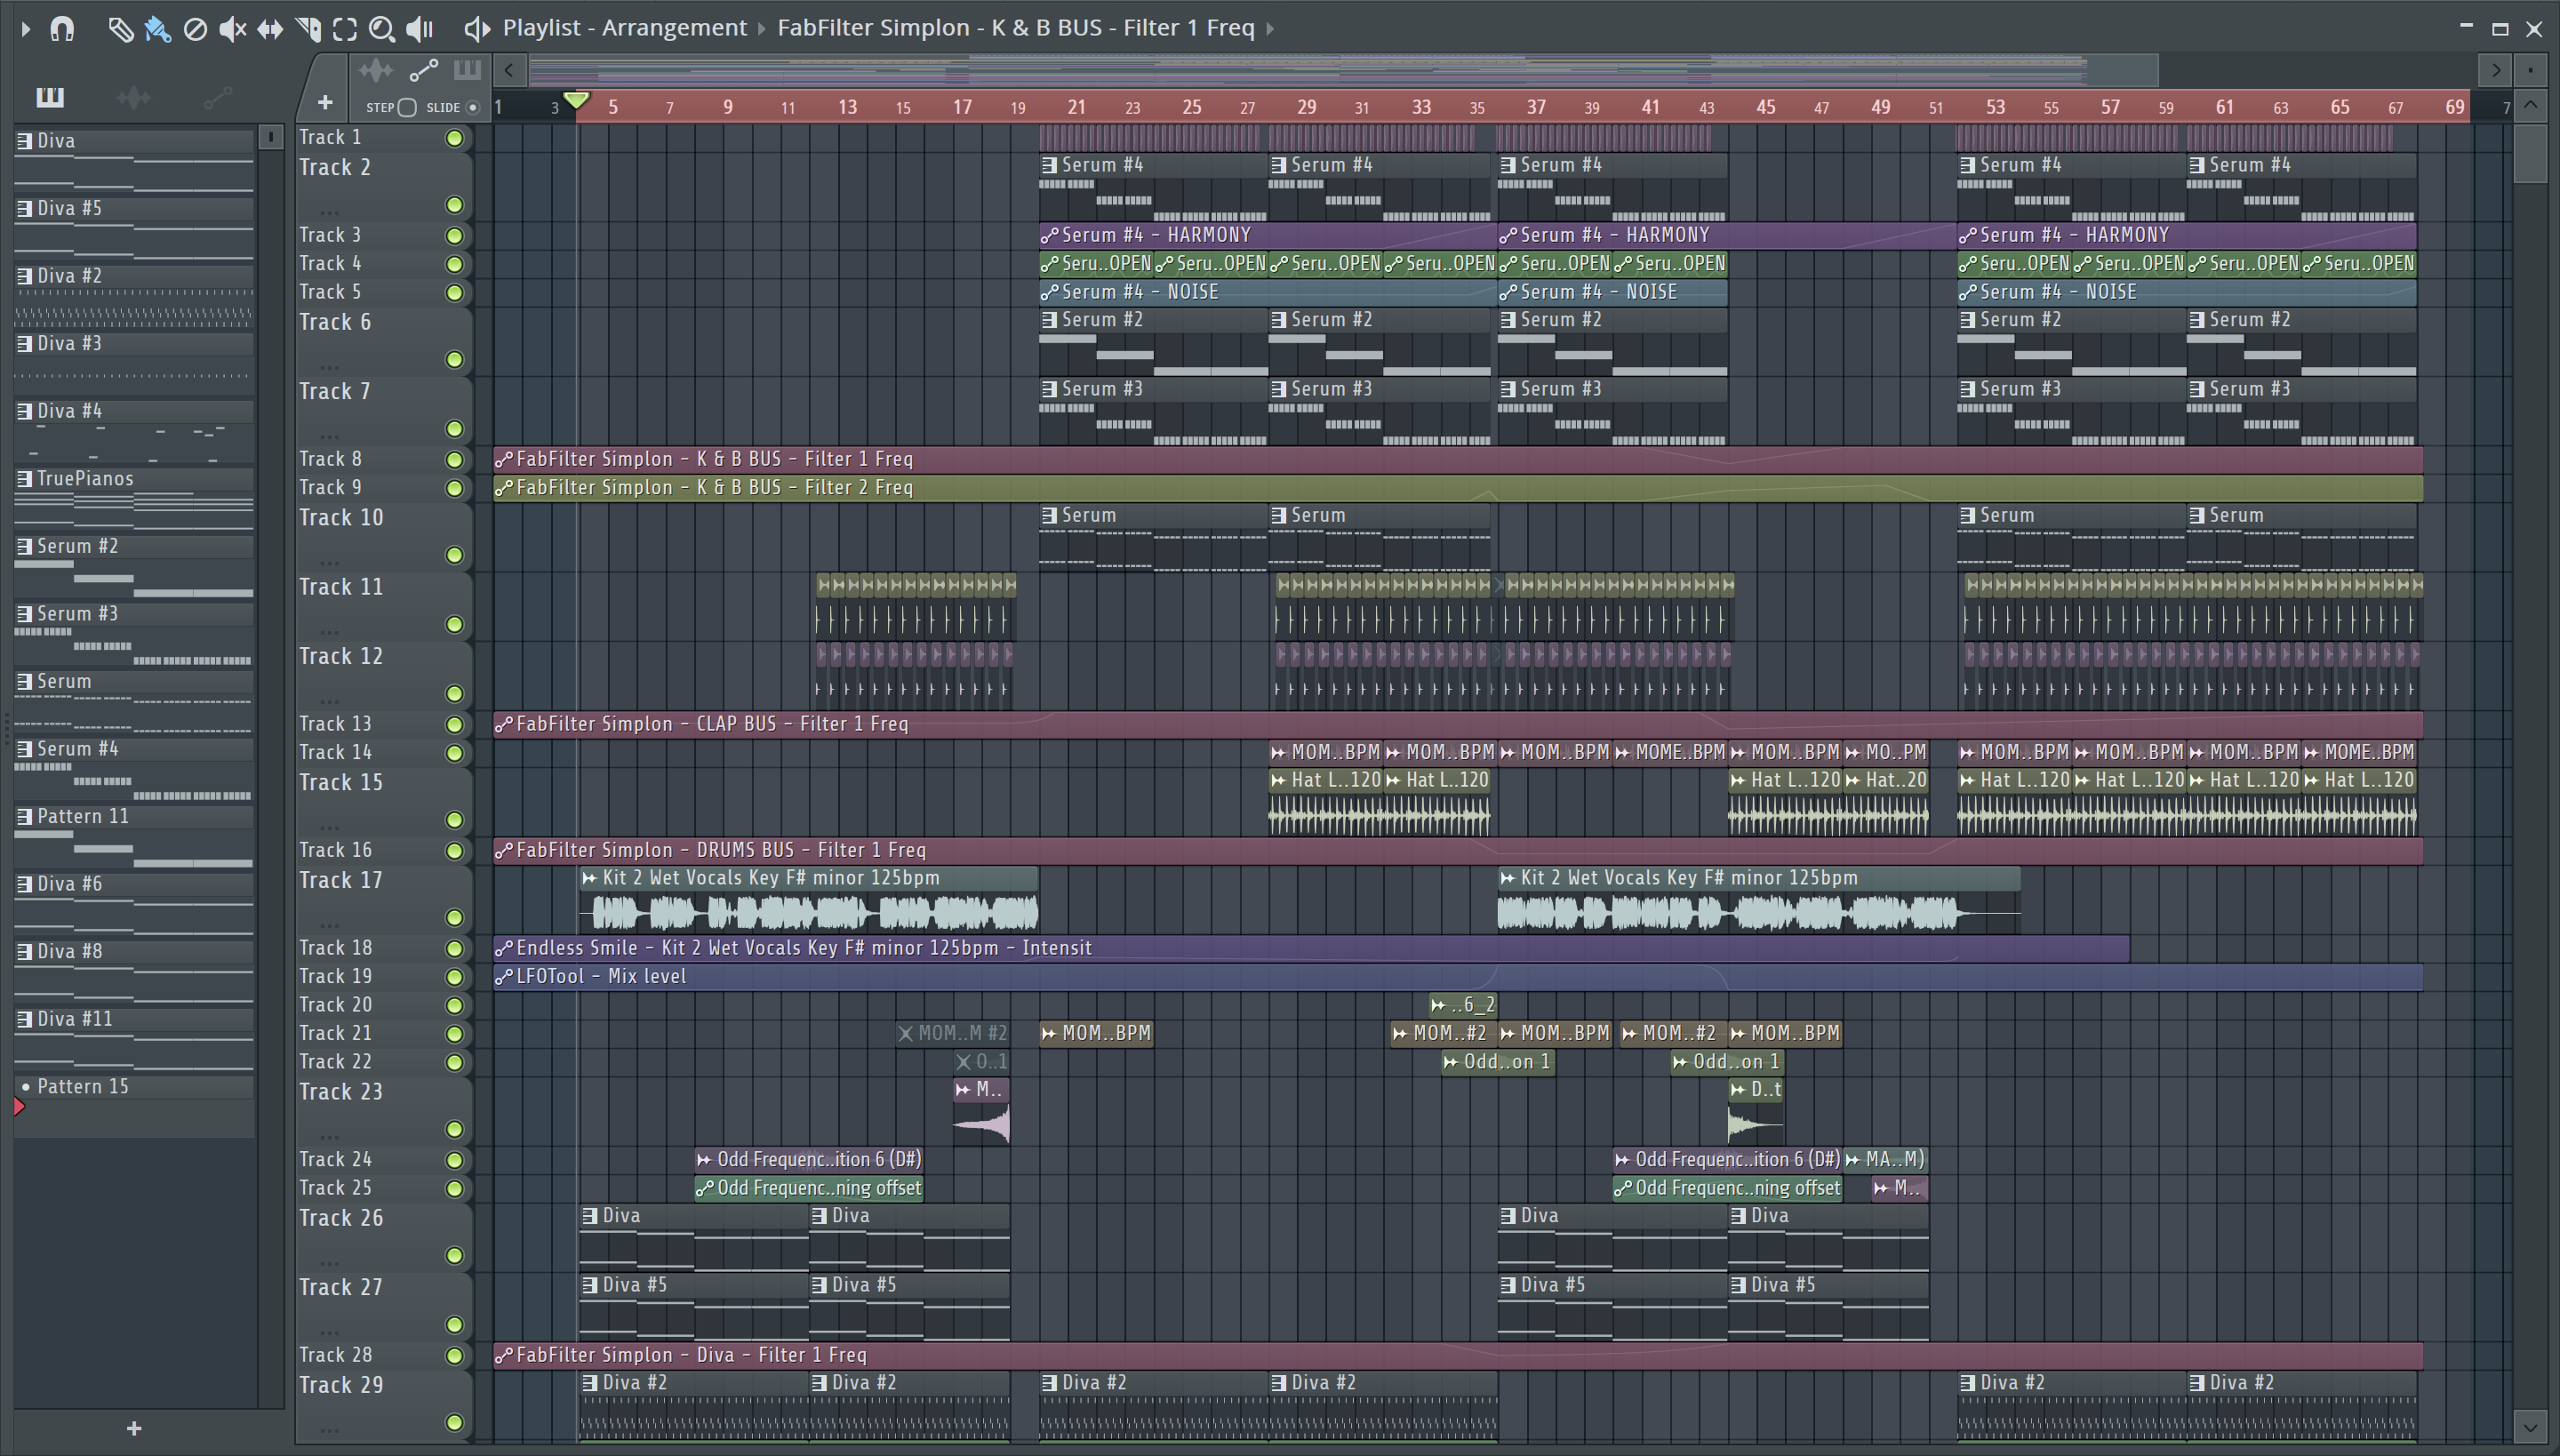Toggle the magnet snap option
The width and height of the screenshot is (2560, 1456).
coord(62,29)
